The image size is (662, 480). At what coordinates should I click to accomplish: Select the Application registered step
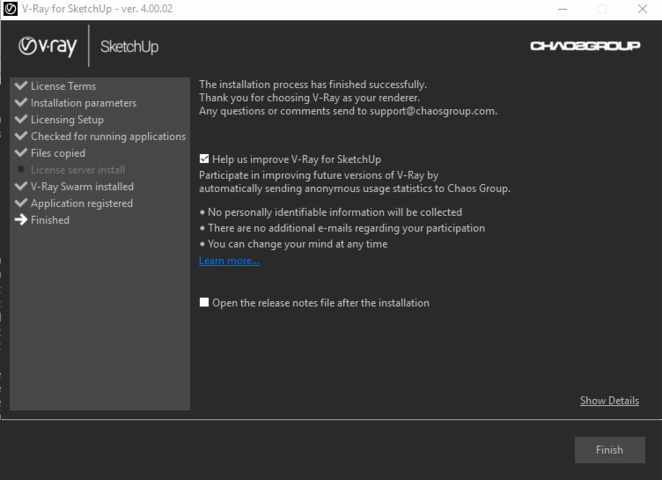[x=82, y=203]
